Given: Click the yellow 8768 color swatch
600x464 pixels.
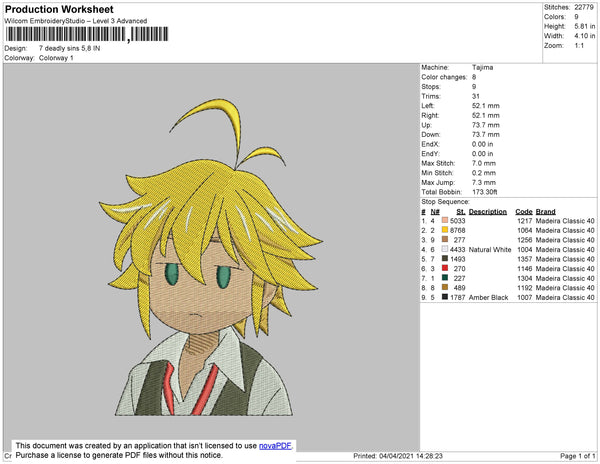Looking at the screenshot, I should [445, 230].
